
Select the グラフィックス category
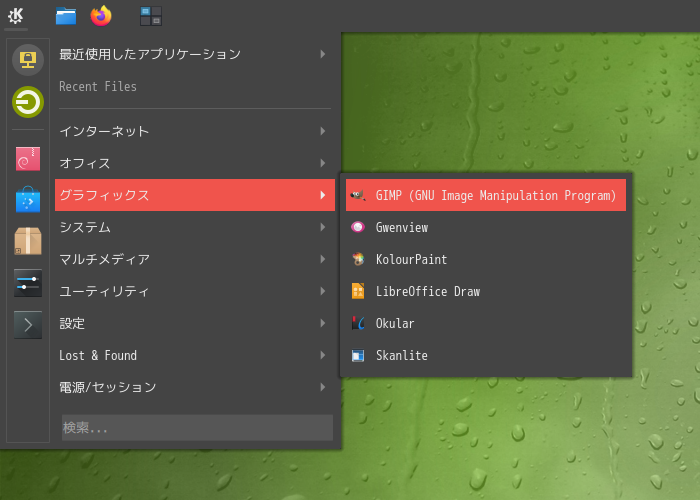[x=195, y=195]
